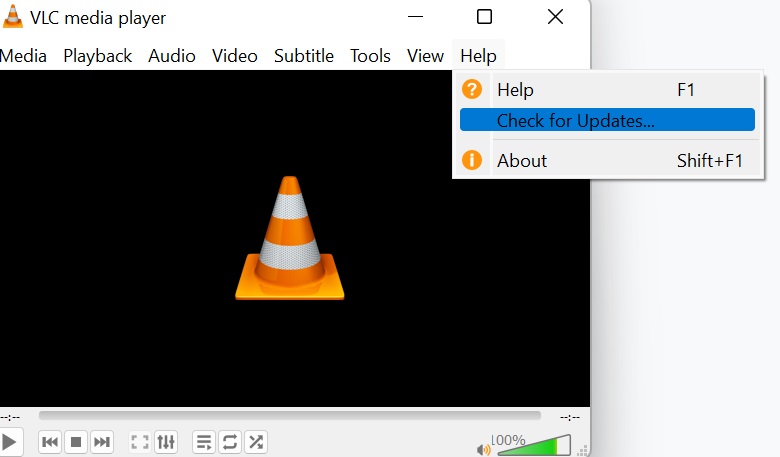Click the orange question mark Help icon
The width and height of the screenshot is (780, 457).
click(472, 90)
